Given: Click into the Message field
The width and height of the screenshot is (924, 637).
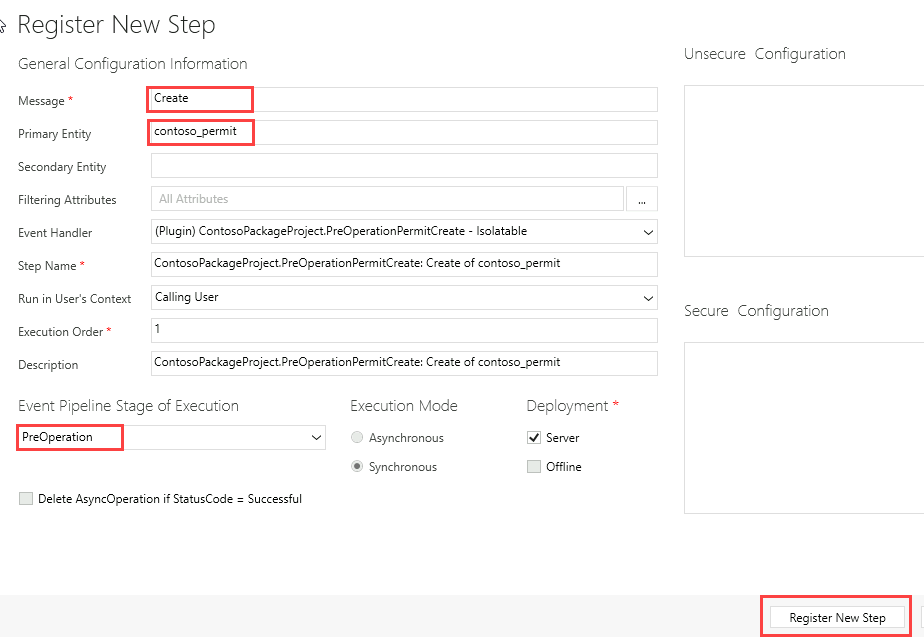Looking at the screenshot, I should pos(404,99).
